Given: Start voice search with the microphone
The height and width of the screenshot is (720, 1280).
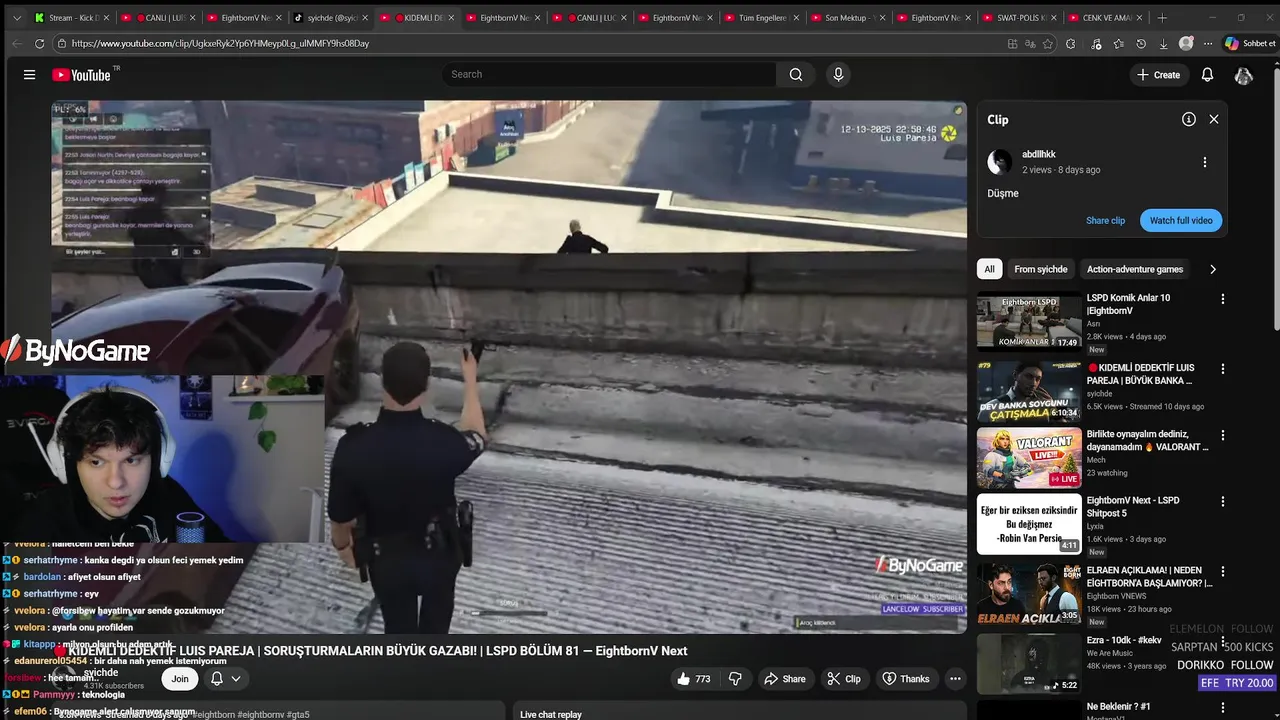Looking at the screenshot, I should pos(838,74).
